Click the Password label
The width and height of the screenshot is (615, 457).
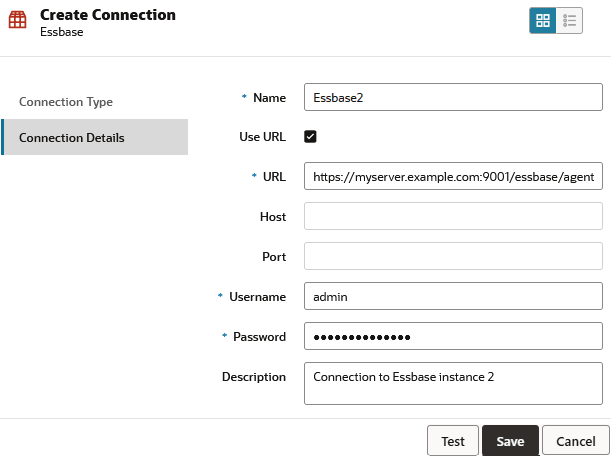point(259,337)
